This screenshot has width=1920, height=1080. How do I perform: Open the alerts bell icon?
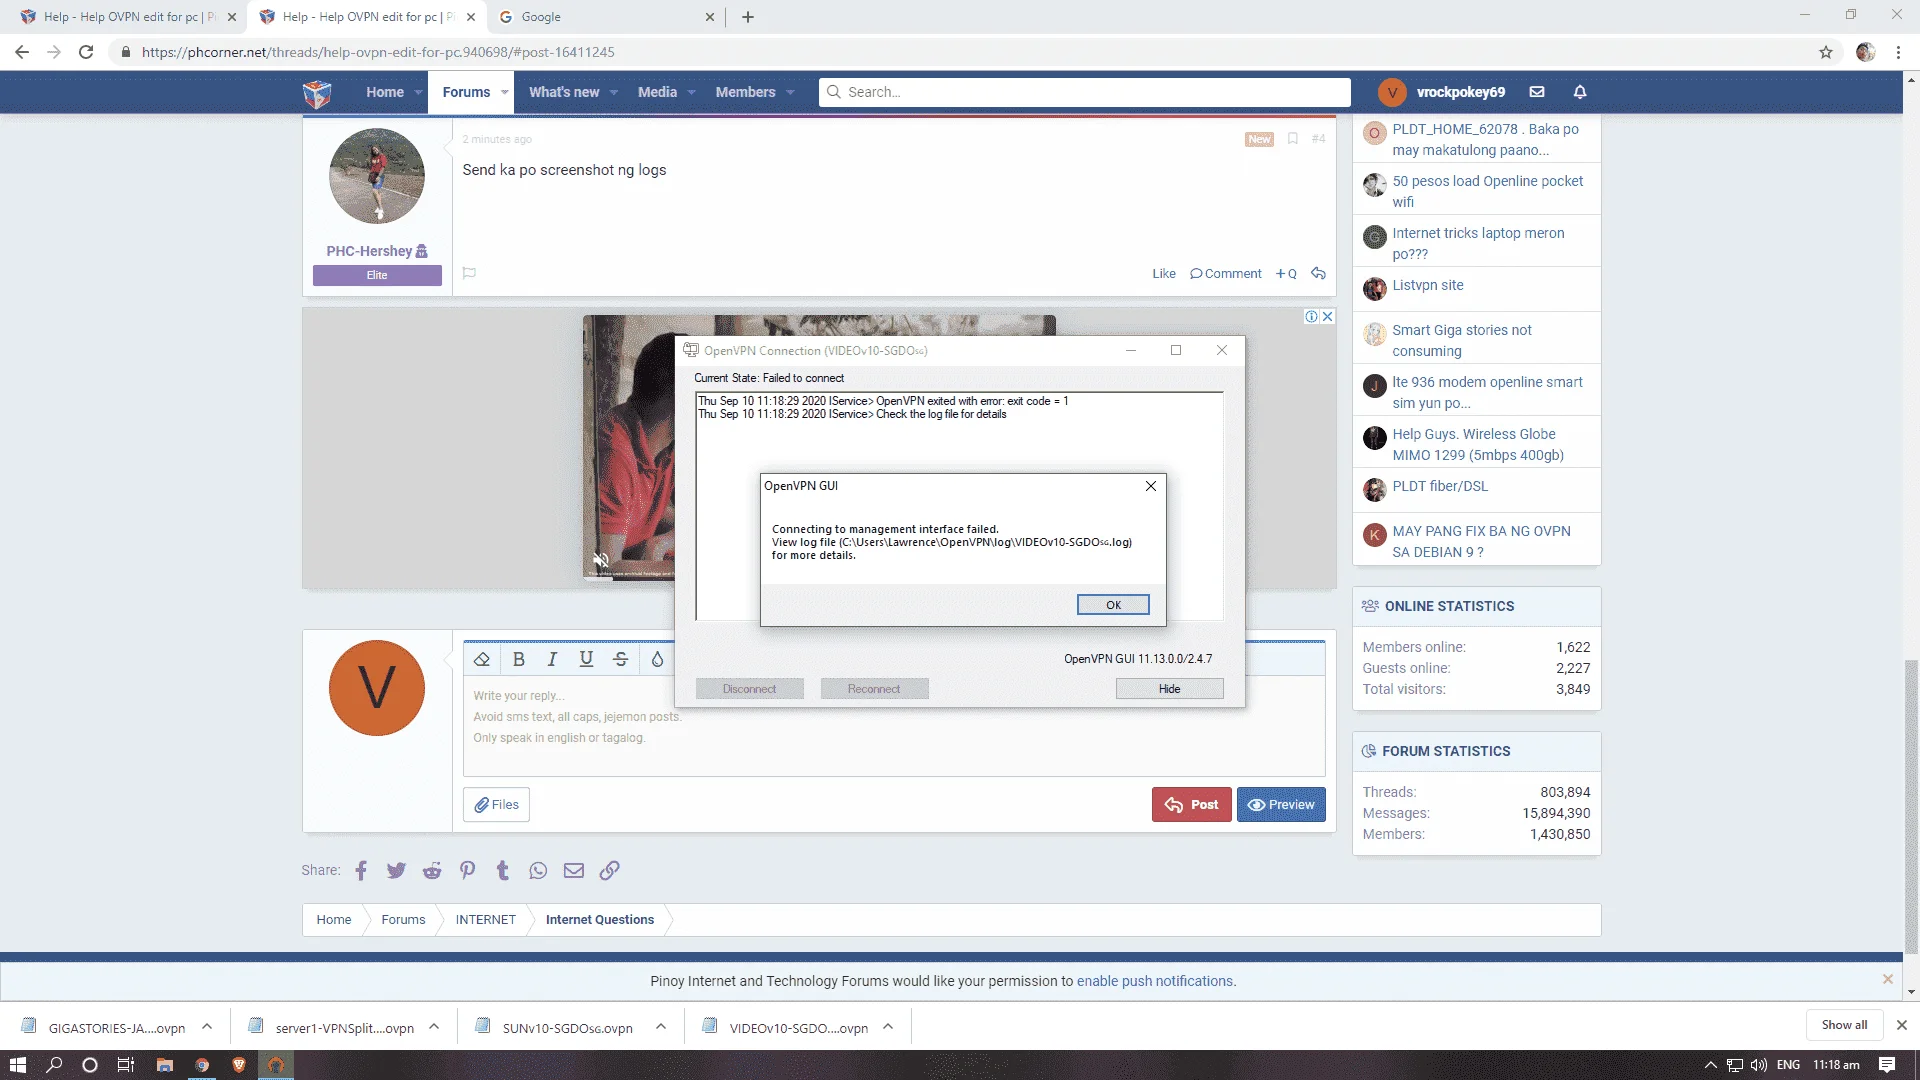pos(1580,92)
